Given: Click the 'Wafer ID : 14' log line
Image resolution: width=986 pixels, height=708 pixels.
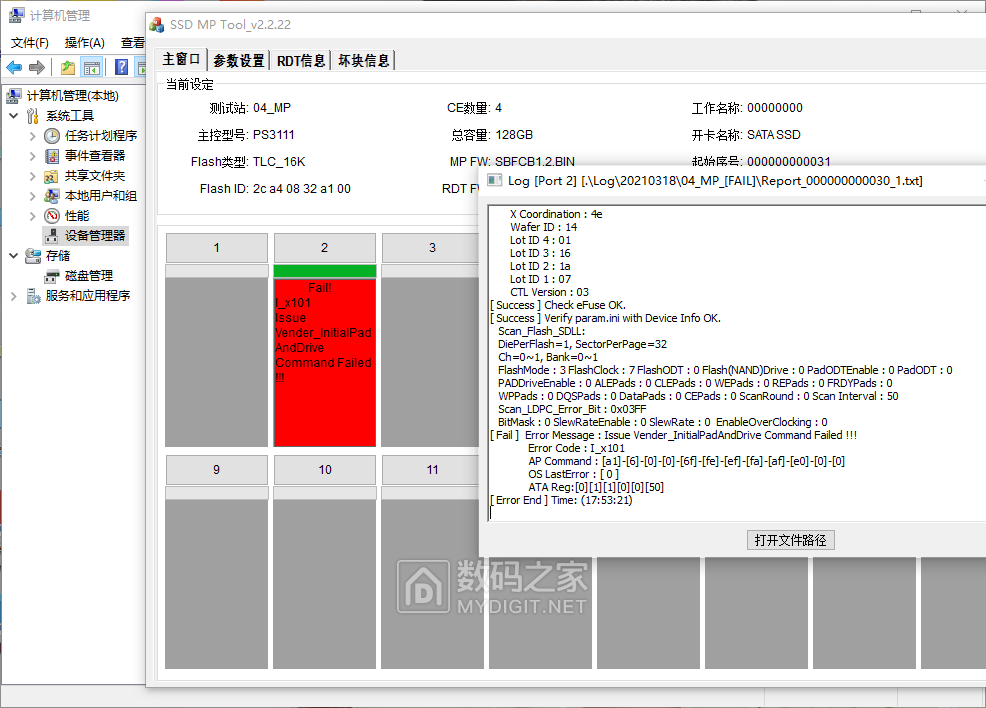Looking at the screenshot, I should click(543, 227).
